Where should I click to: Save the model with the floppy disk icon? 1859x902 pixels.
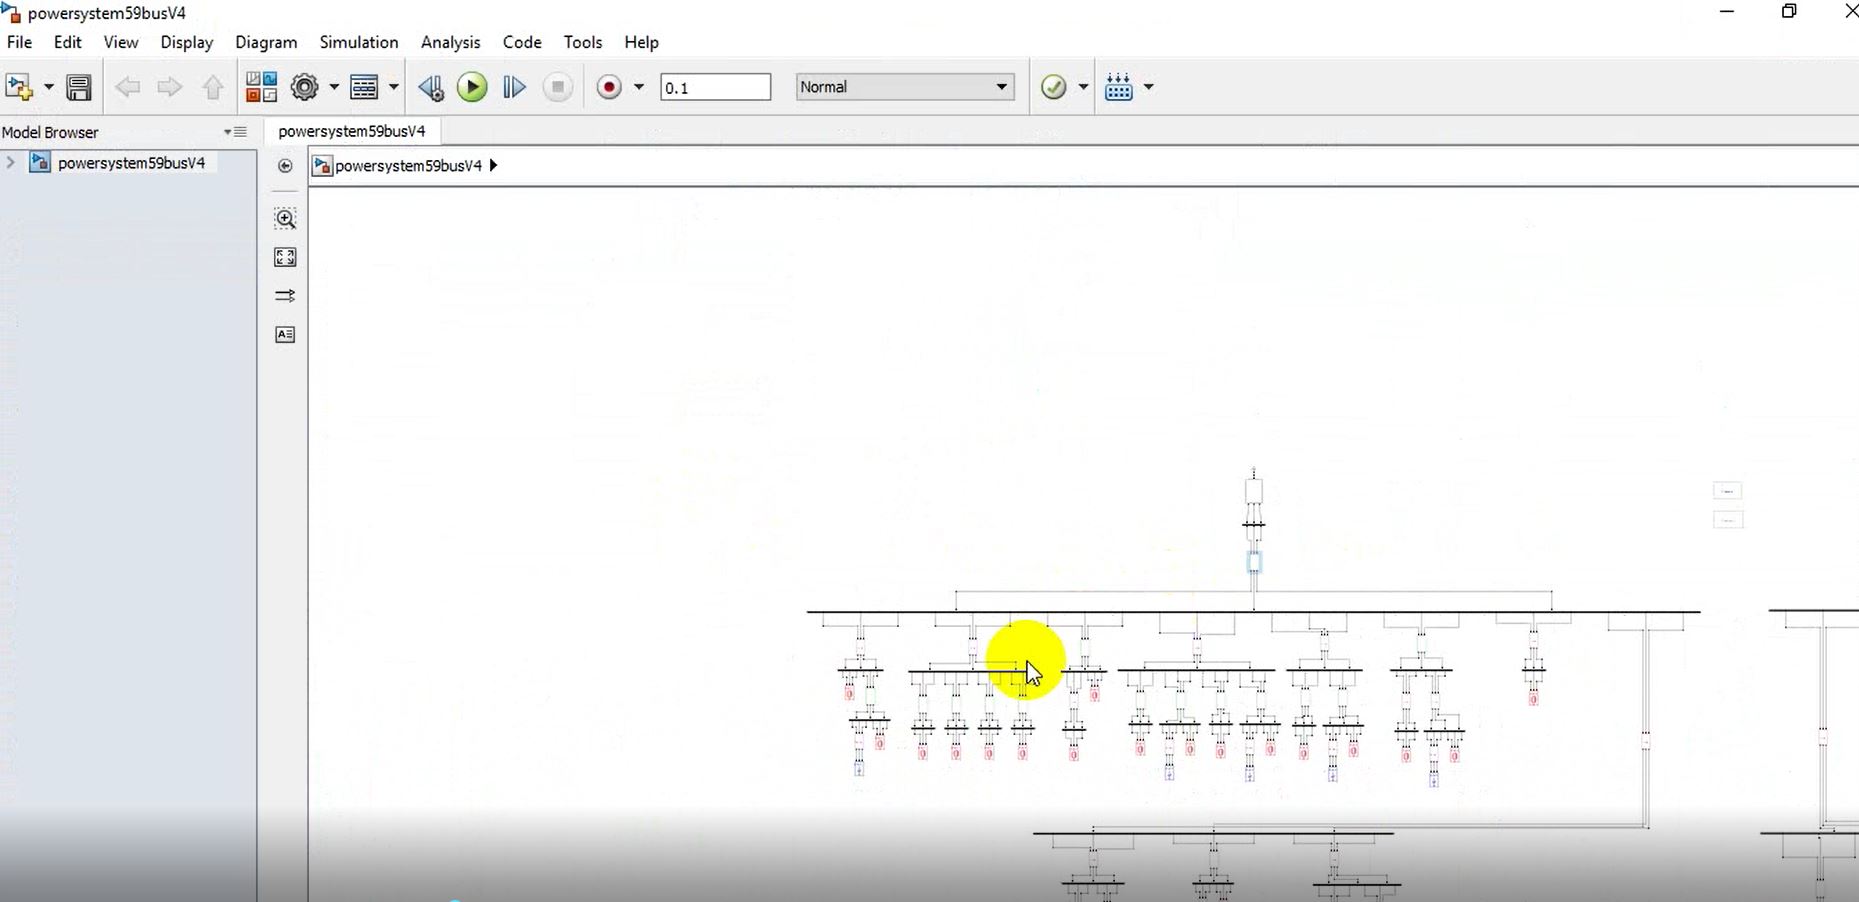point(79,87)
